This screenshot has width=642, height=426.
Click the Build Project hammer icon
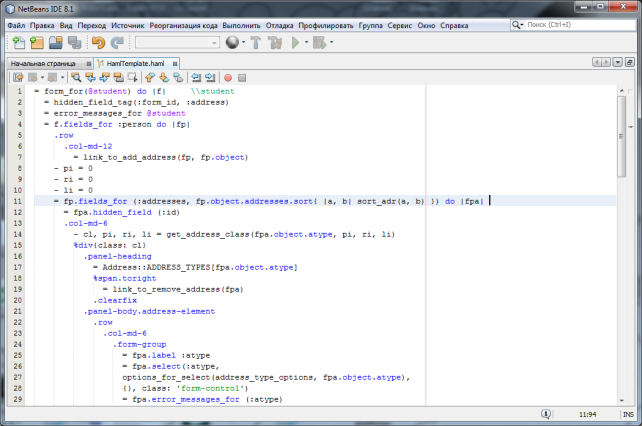(256, 43)
